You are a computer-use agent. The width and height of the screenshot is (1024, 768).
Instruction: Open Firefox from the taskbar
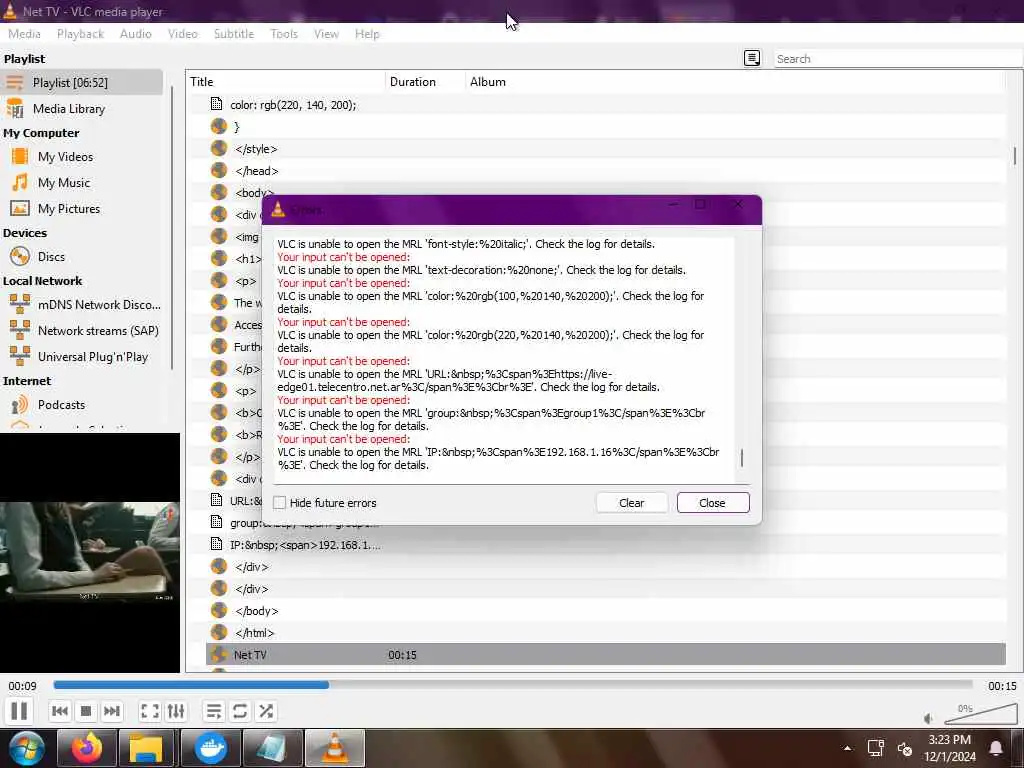(87, 748)
